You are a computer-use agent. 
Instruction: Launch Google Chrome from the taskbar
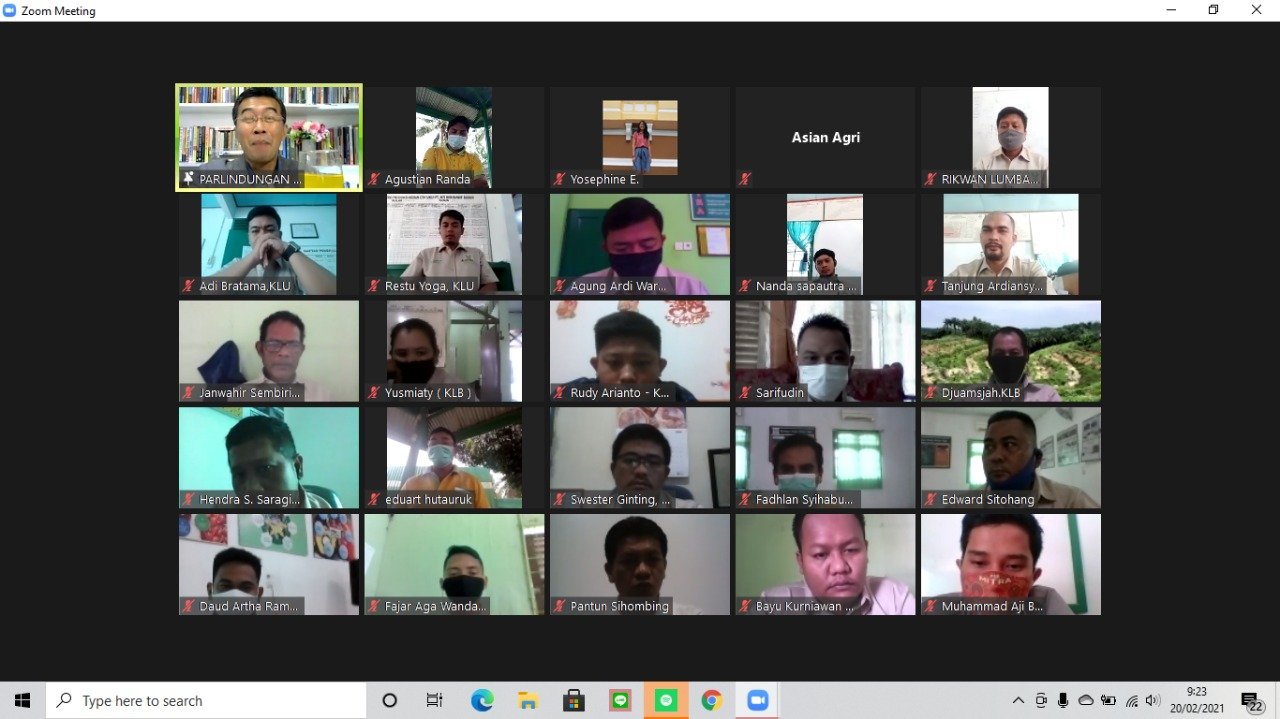(x=711, y=701)
